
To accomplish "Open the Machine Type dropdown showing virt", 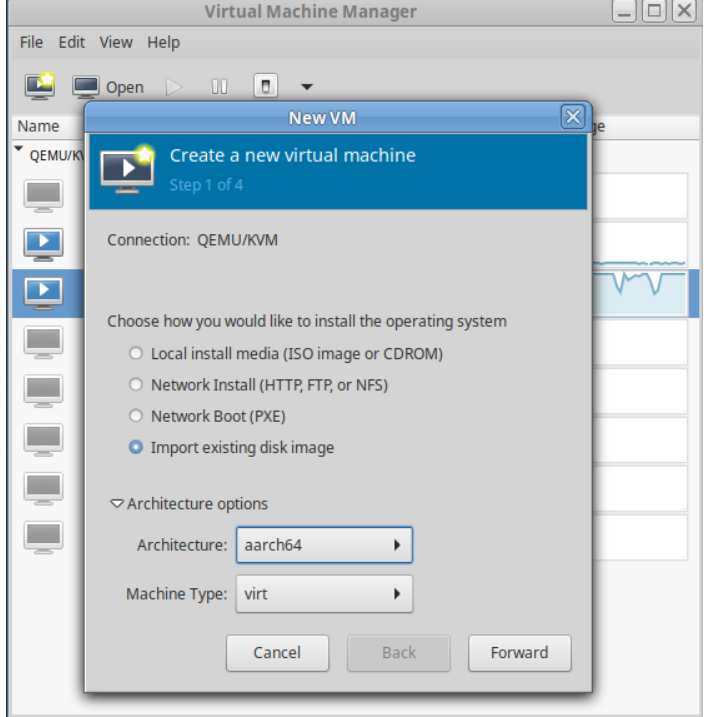I will pyautogui.click(x=324, y=594).
